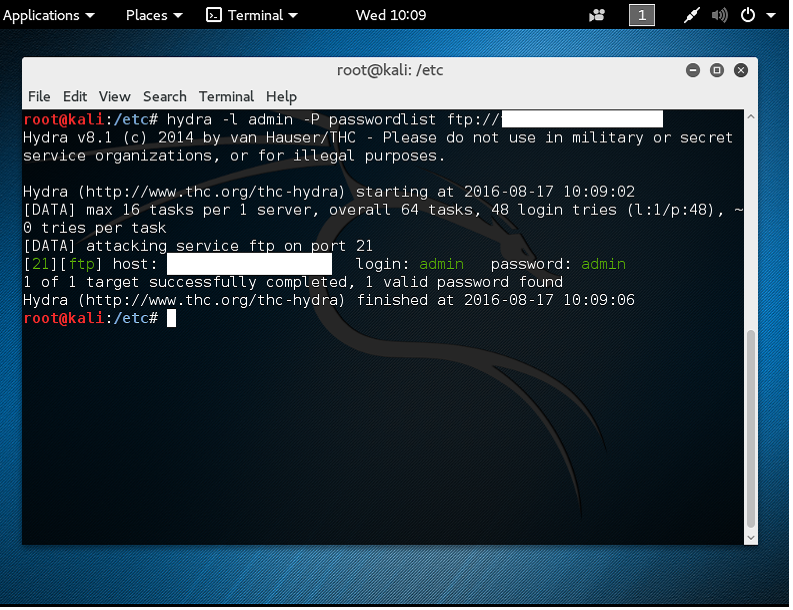Click the Hydra v8.1 banner line
The height and width of the screenshot is (610, 793).
point(378,138)
